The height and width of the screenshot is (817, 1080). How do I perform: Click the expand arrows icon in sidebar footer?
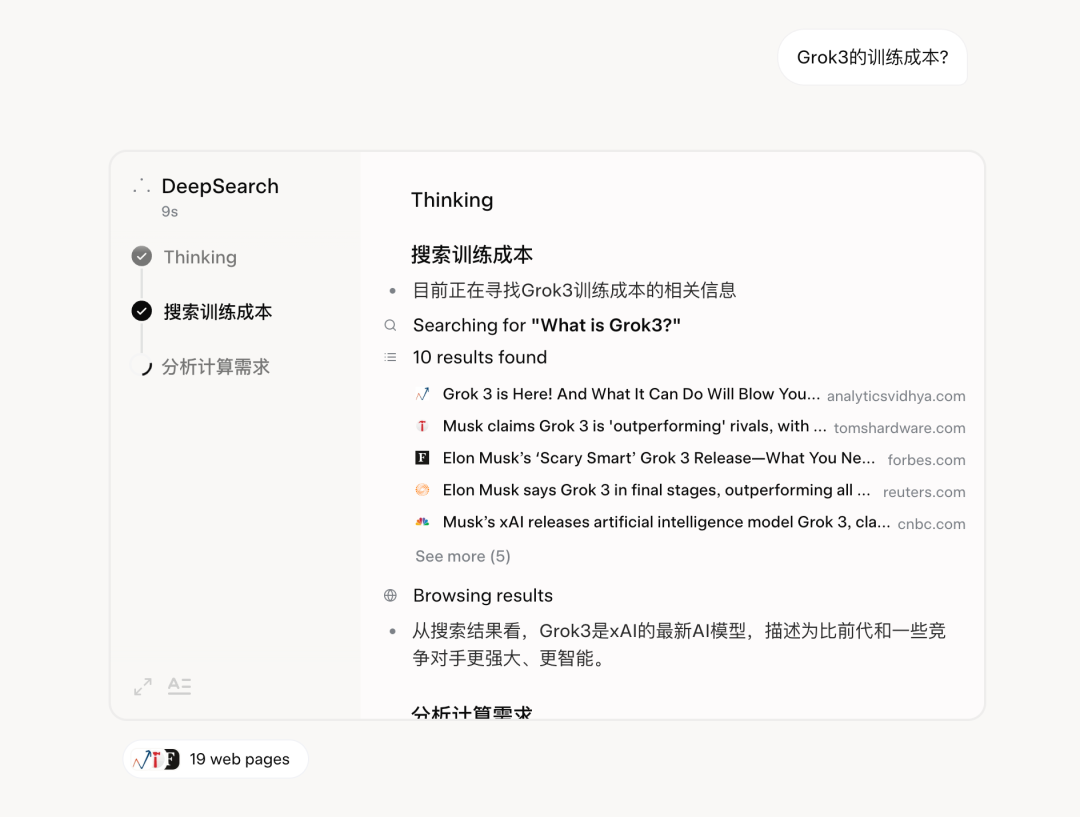(142, 687)
